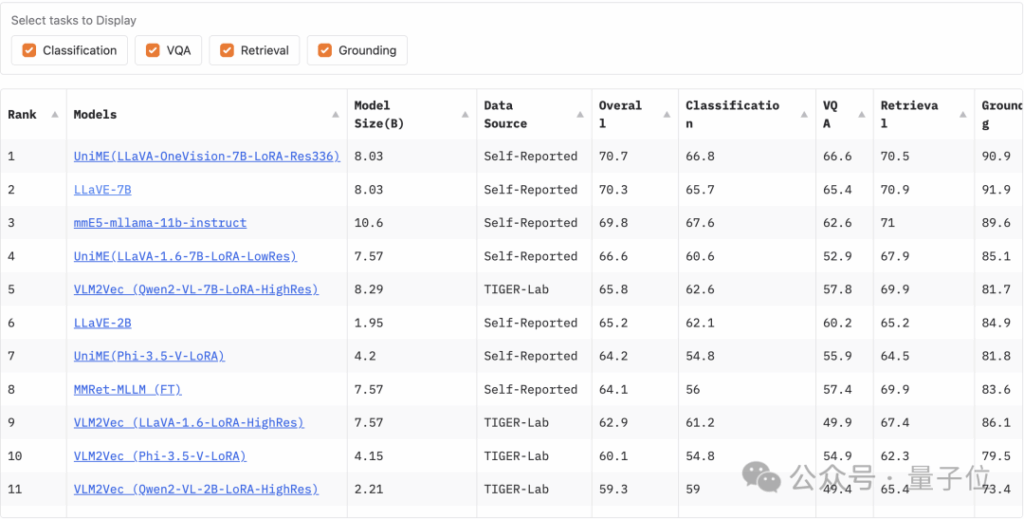Toggle the VQA task checkbox
This screenshot has height=519, width=1024.
(153, 50)
